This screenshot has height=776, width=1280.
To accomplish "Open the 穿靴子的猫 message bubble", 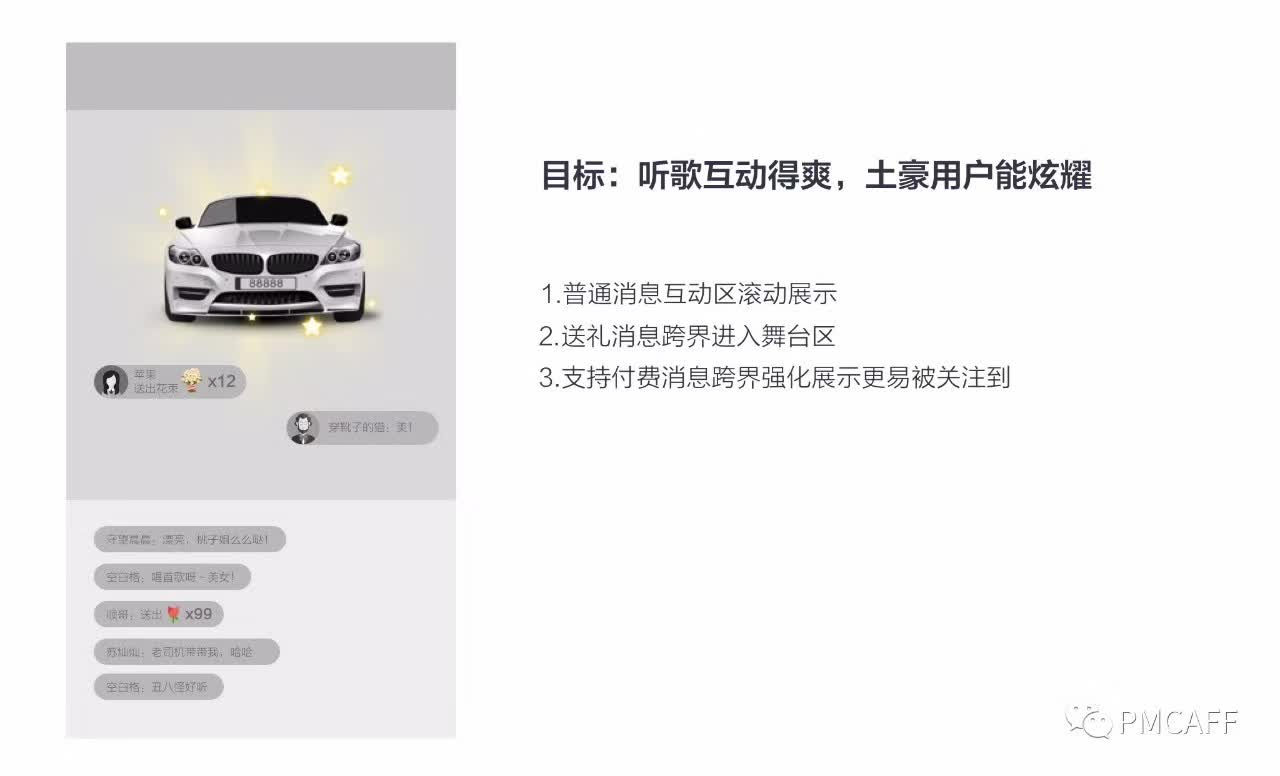I will (x=362, y=428).
